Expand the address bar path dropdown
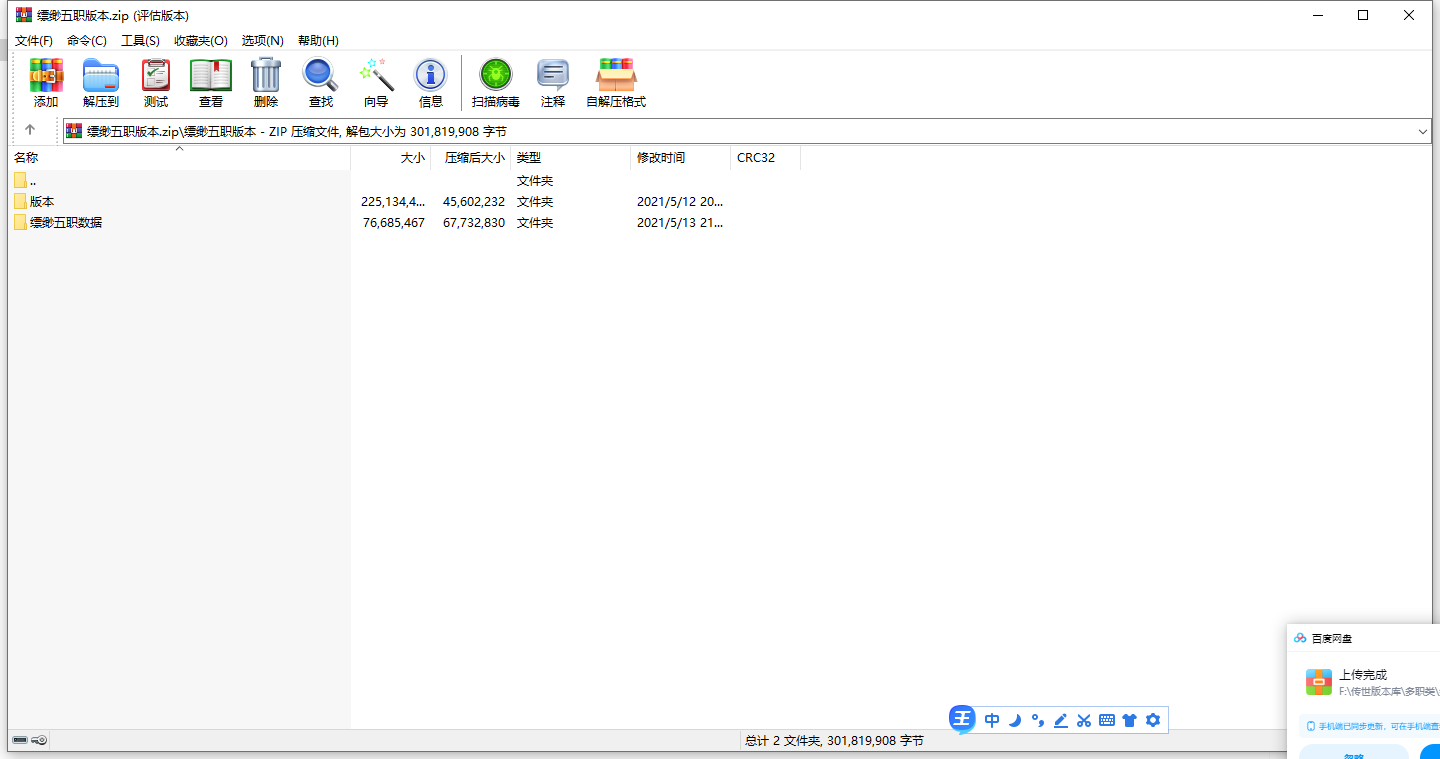 (1423, 131)
